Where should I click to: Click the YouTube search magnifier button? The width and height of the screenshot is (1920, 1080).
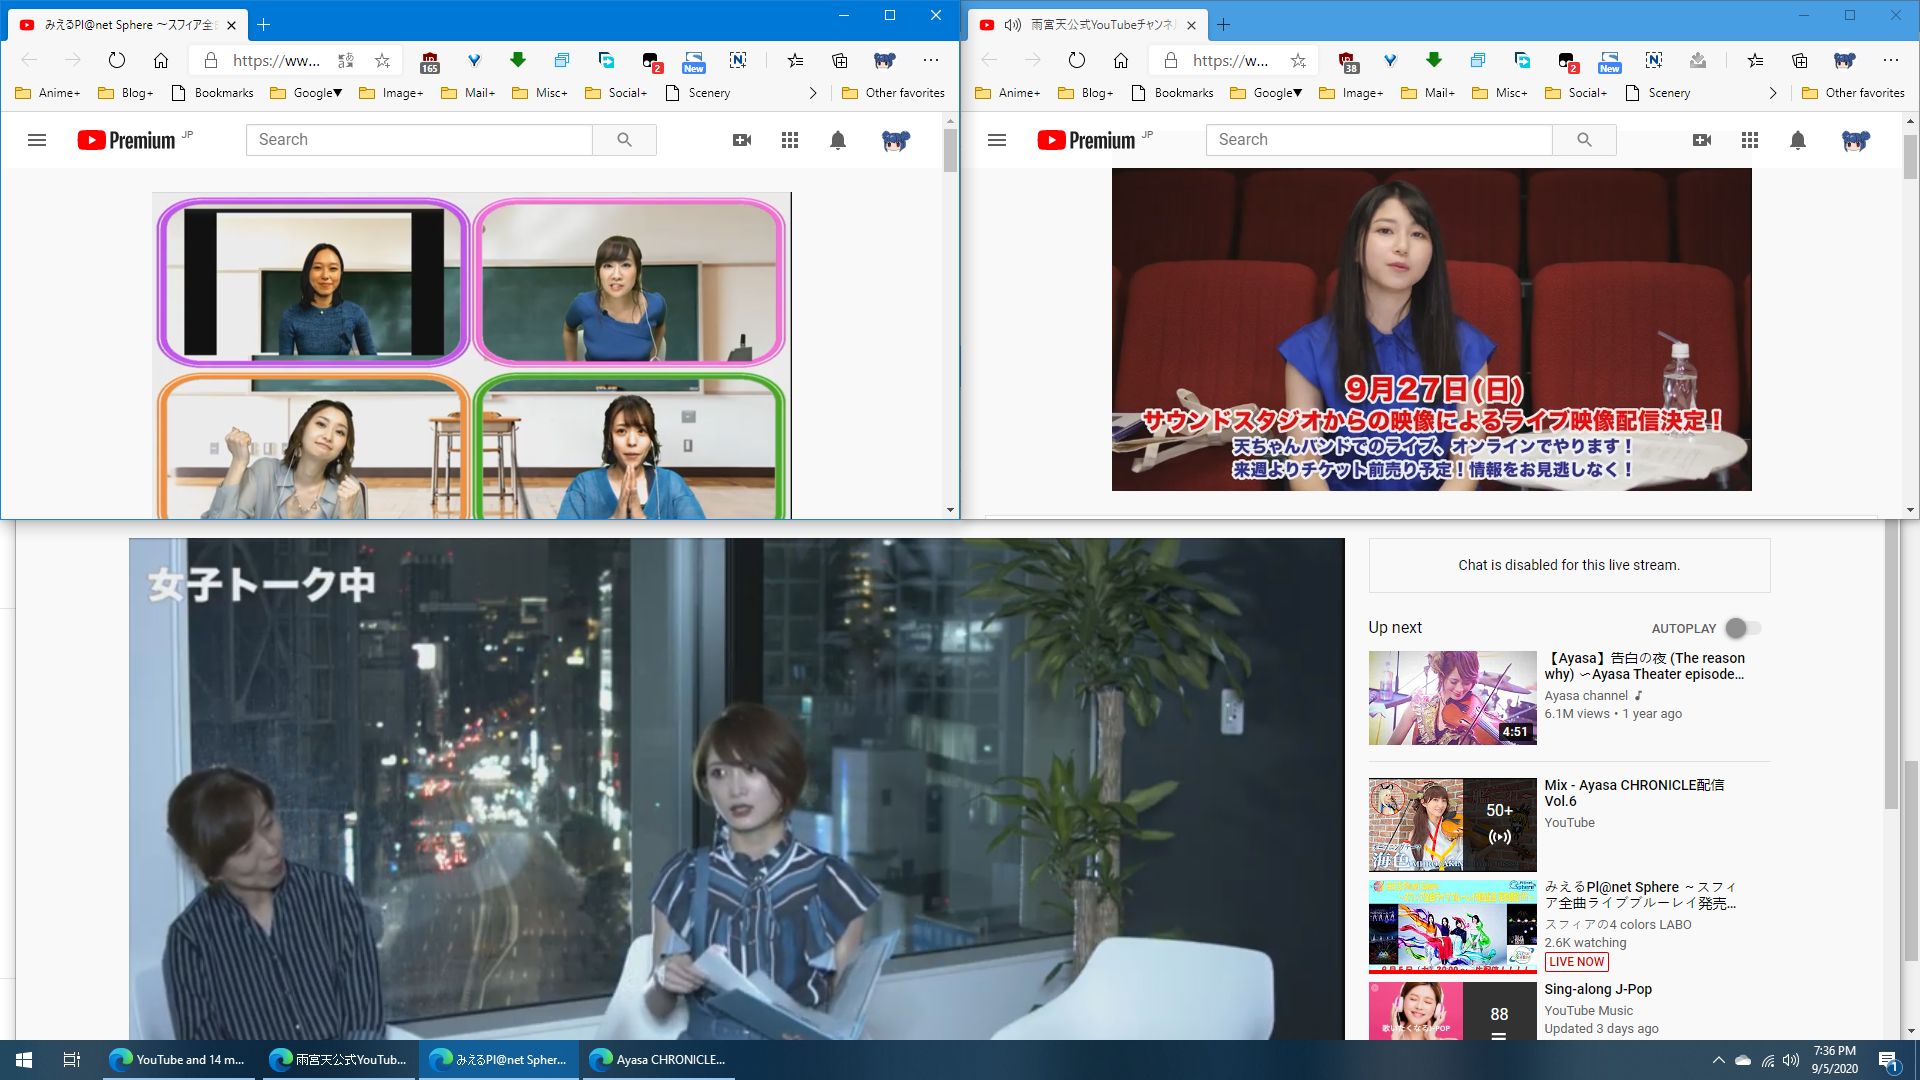pos(624,140)
